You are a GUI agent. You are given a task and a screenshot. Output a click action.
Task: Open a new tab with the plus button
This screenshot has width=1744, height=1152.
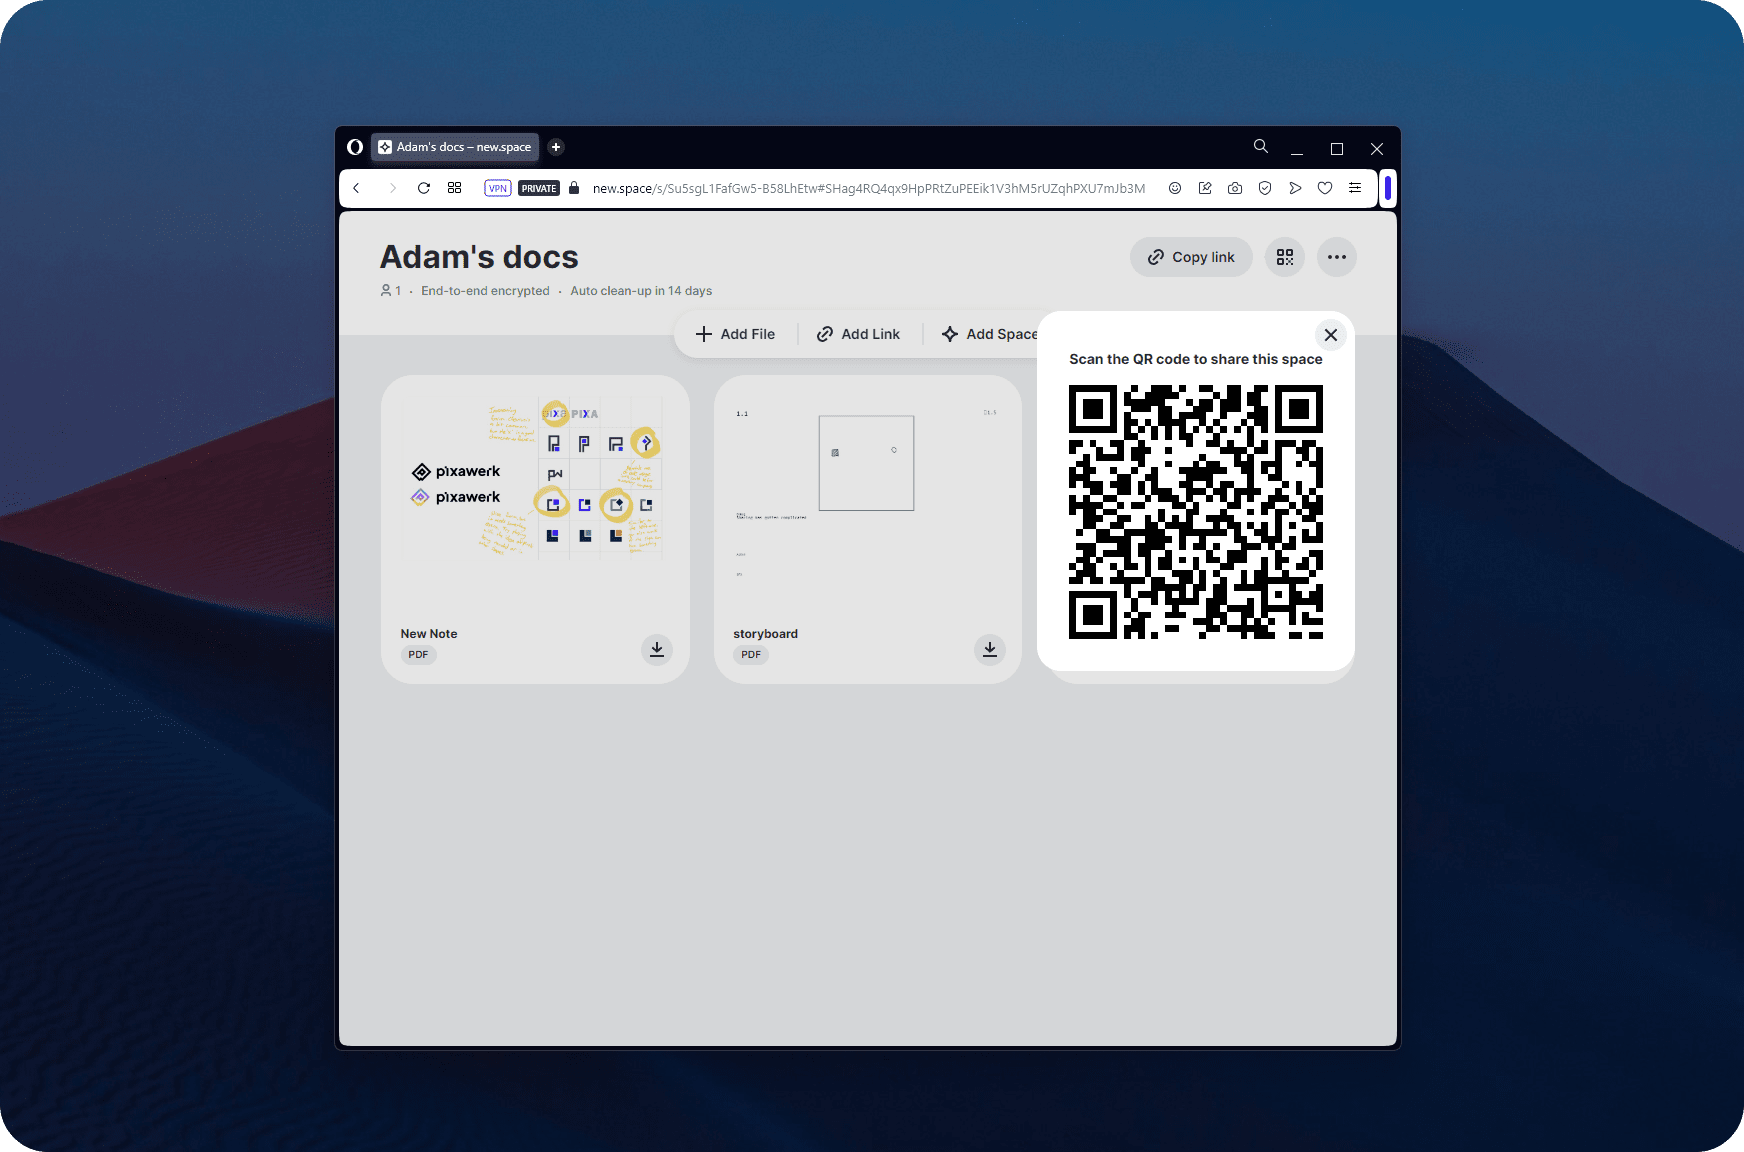coord(556,147)
